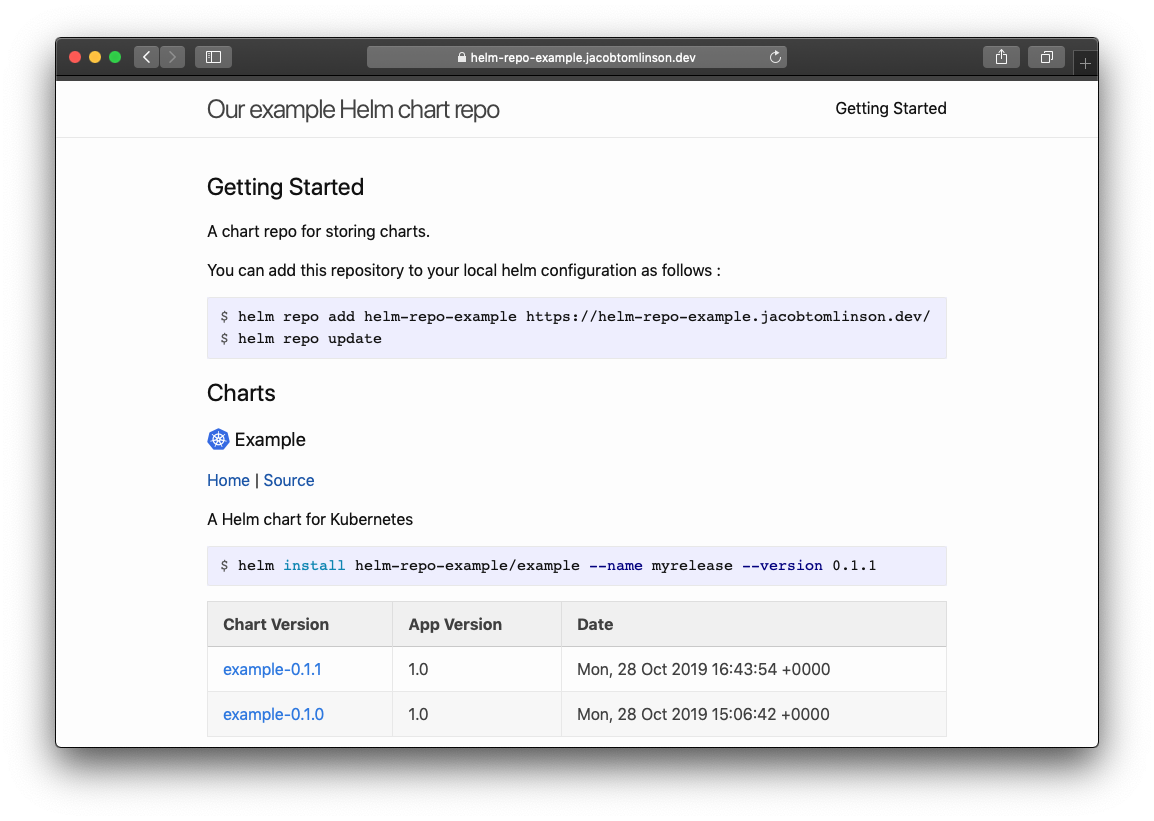Click the green zoom window control
This screenshot has height=821, width=1154.
115,57
